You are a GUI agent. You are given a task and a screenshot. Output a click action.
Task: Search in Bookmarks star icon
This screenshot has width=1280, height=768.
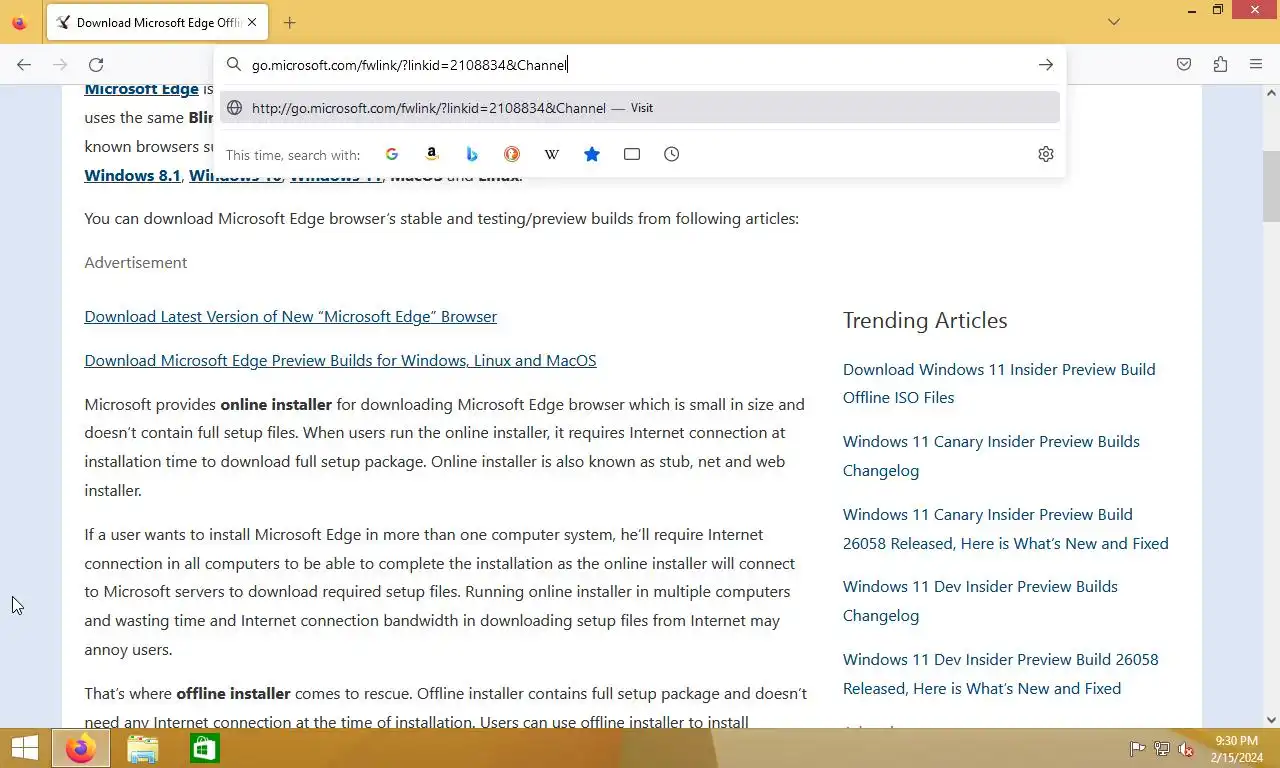pyautogui.click(x=592, y=154)
